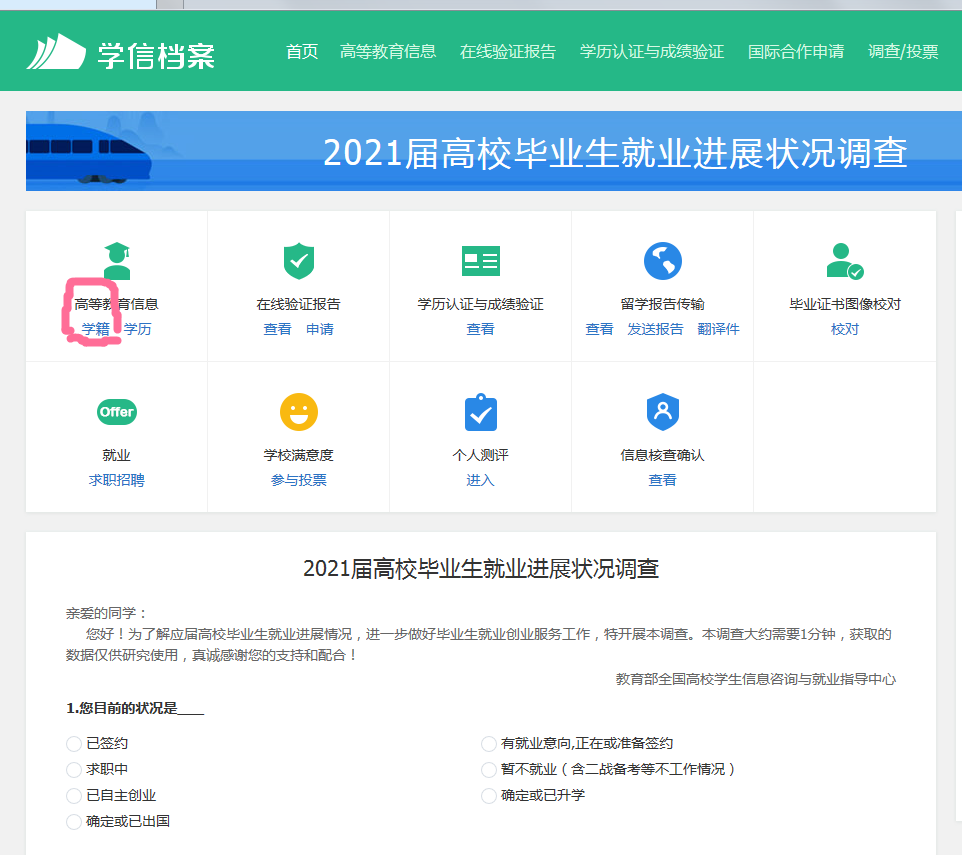This screenshot has width=962, height=855.
Task: Choose the 确定或已升学 radio option
Action: pos(489,796)
